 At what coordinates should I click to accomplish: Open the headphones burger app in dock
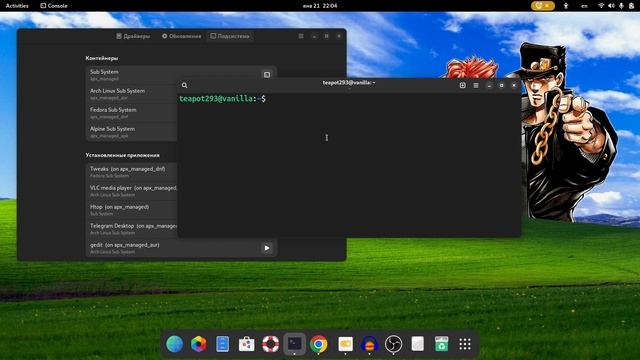369,344
